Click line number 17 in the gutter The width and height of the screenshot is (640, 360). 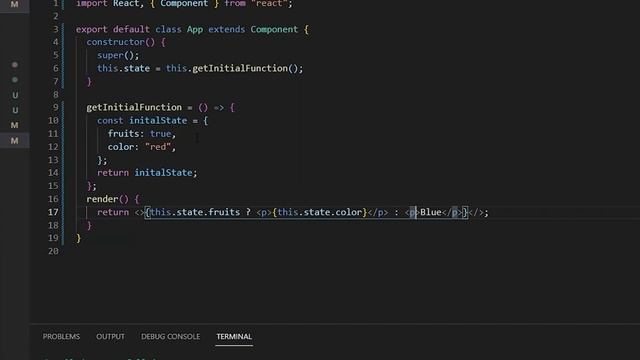[53, 212]
